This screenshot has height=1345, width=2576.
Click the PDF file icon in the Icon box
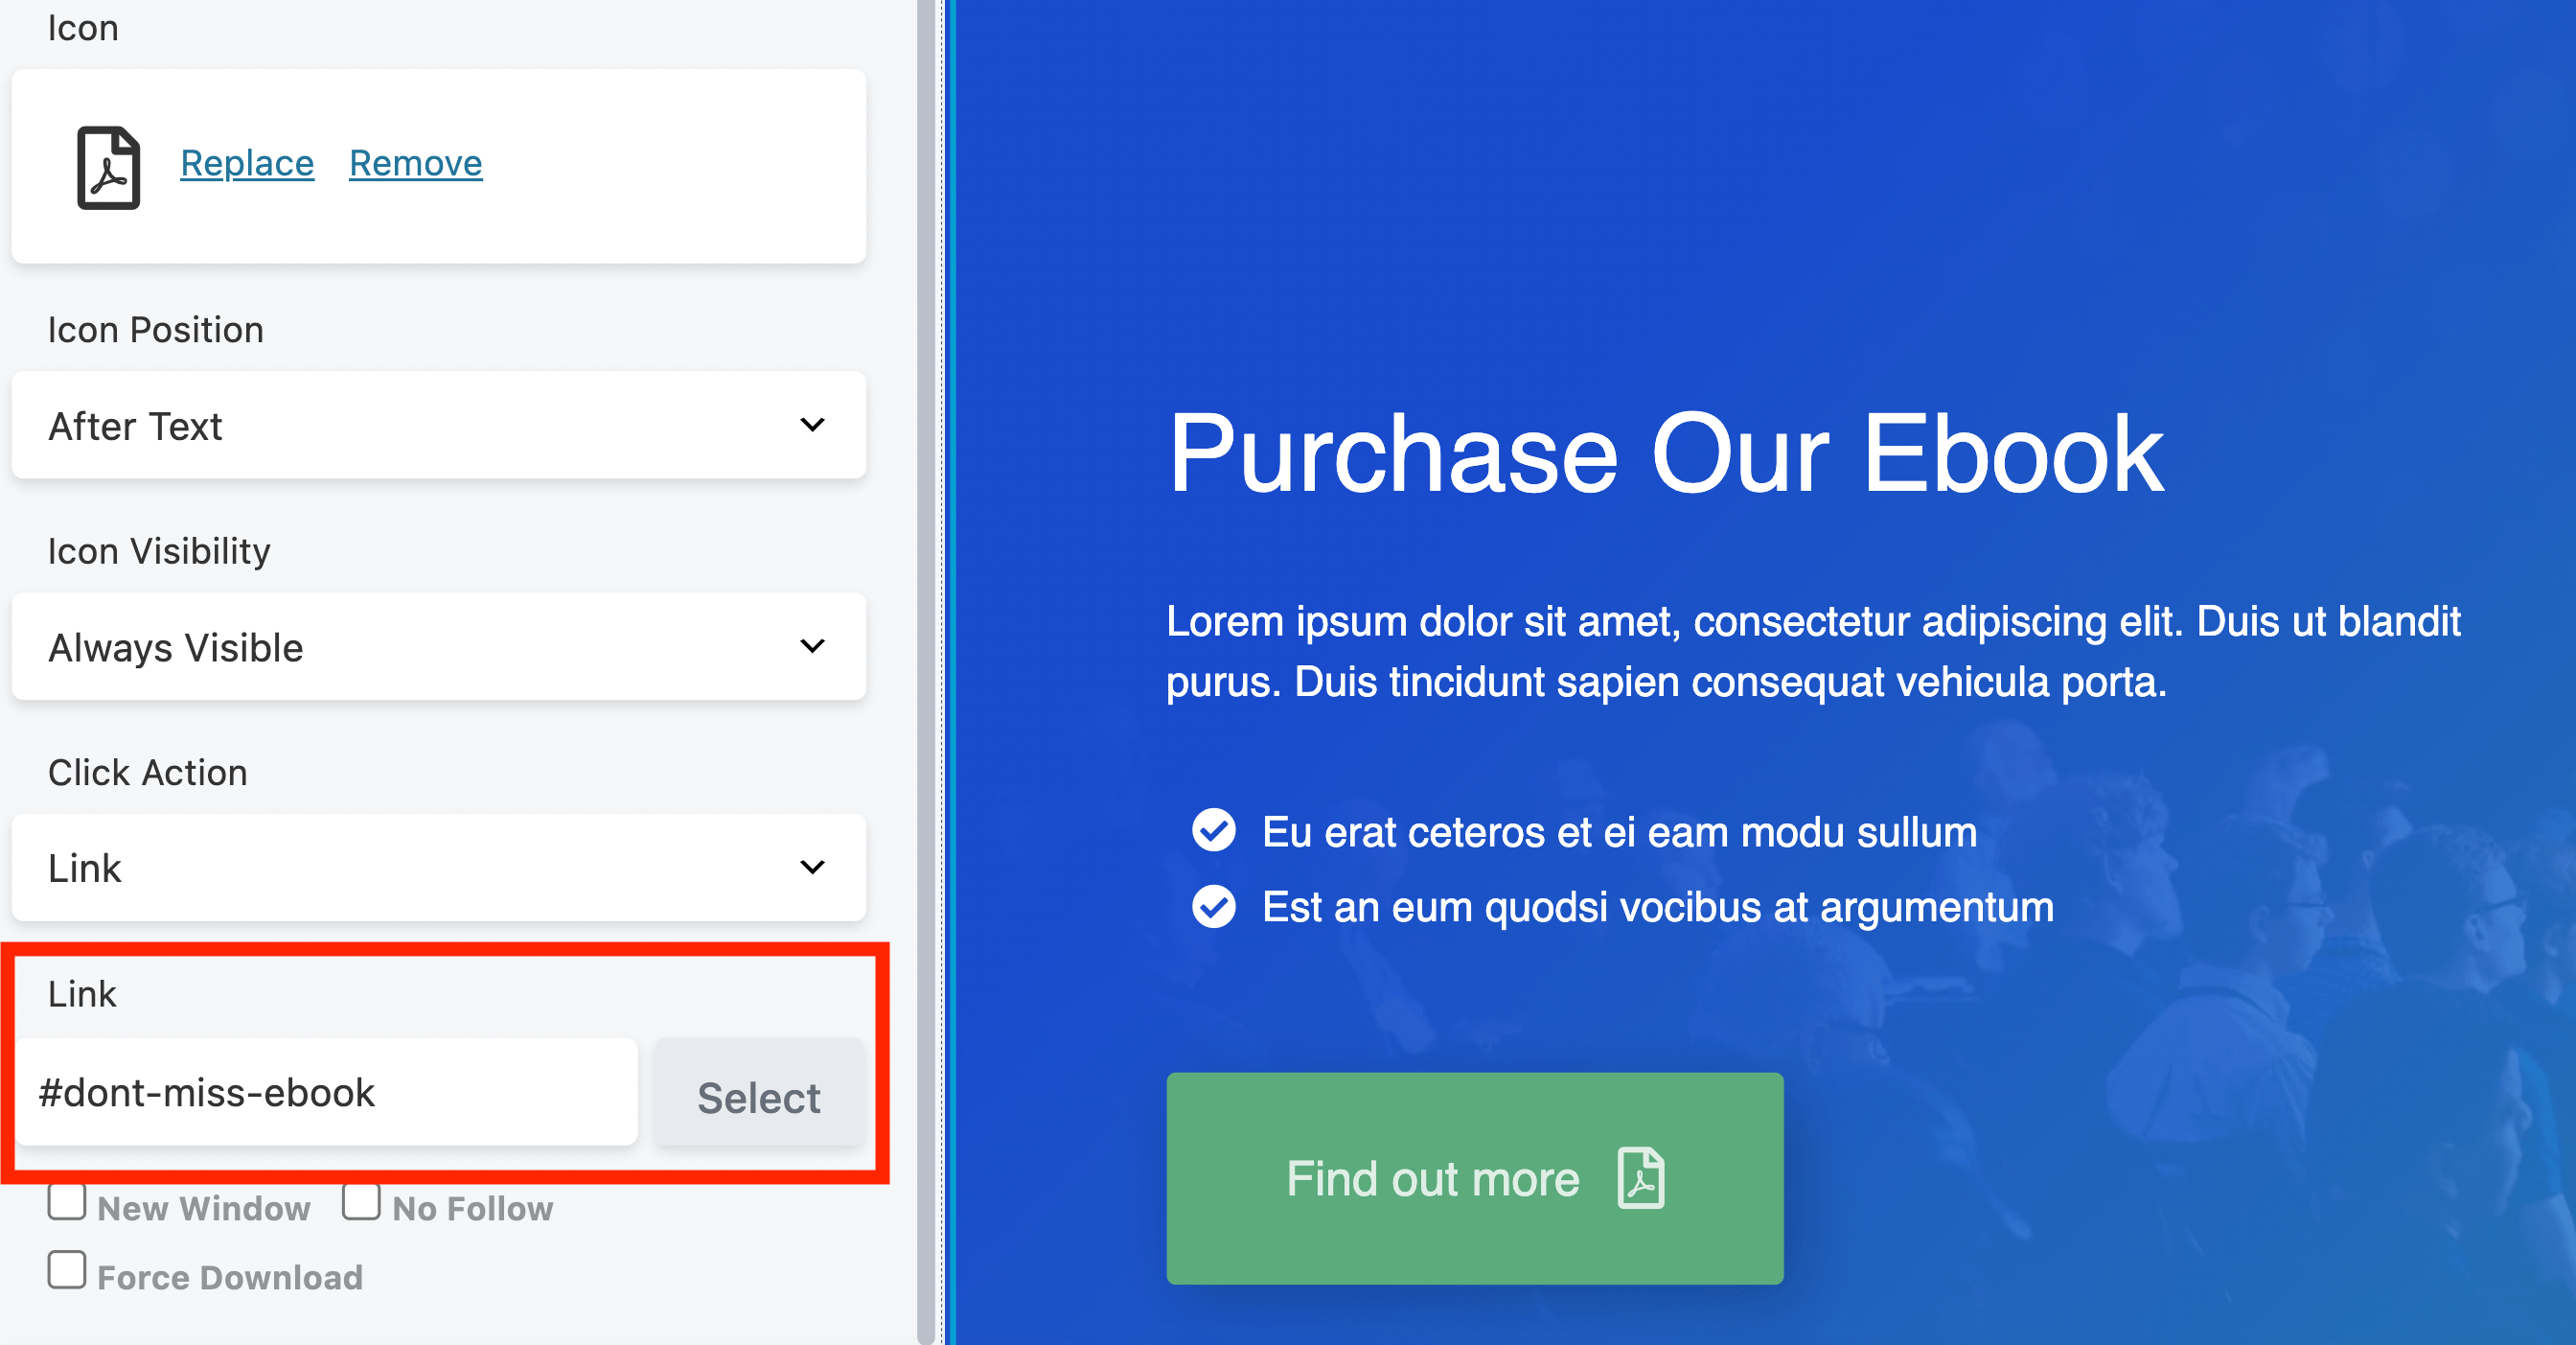coord(108,167)
